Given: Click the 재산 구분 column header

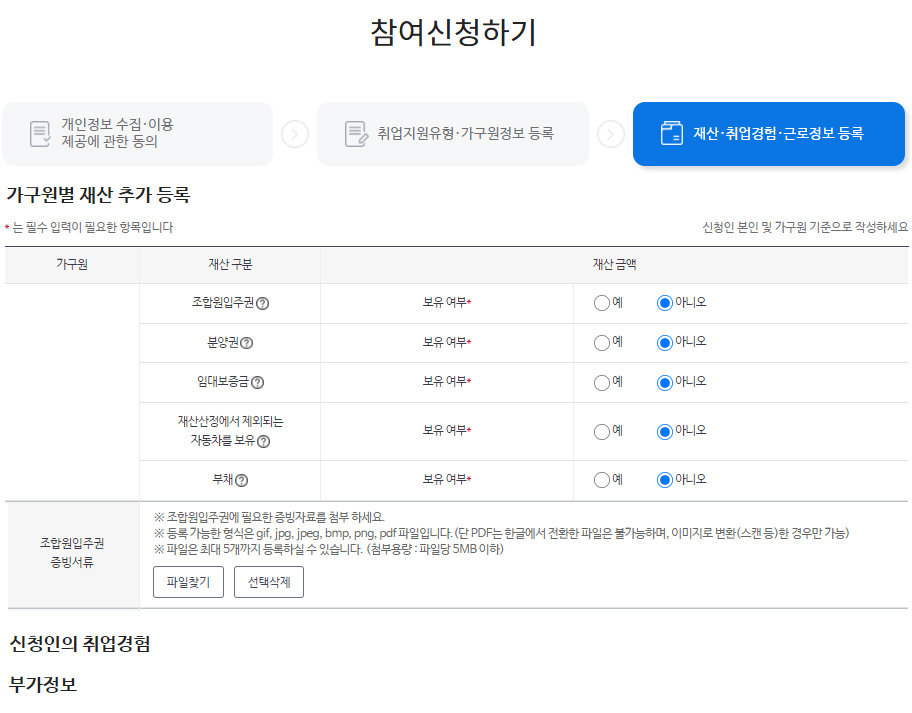Looking at the screenshot, I should [x=230, y=264].
